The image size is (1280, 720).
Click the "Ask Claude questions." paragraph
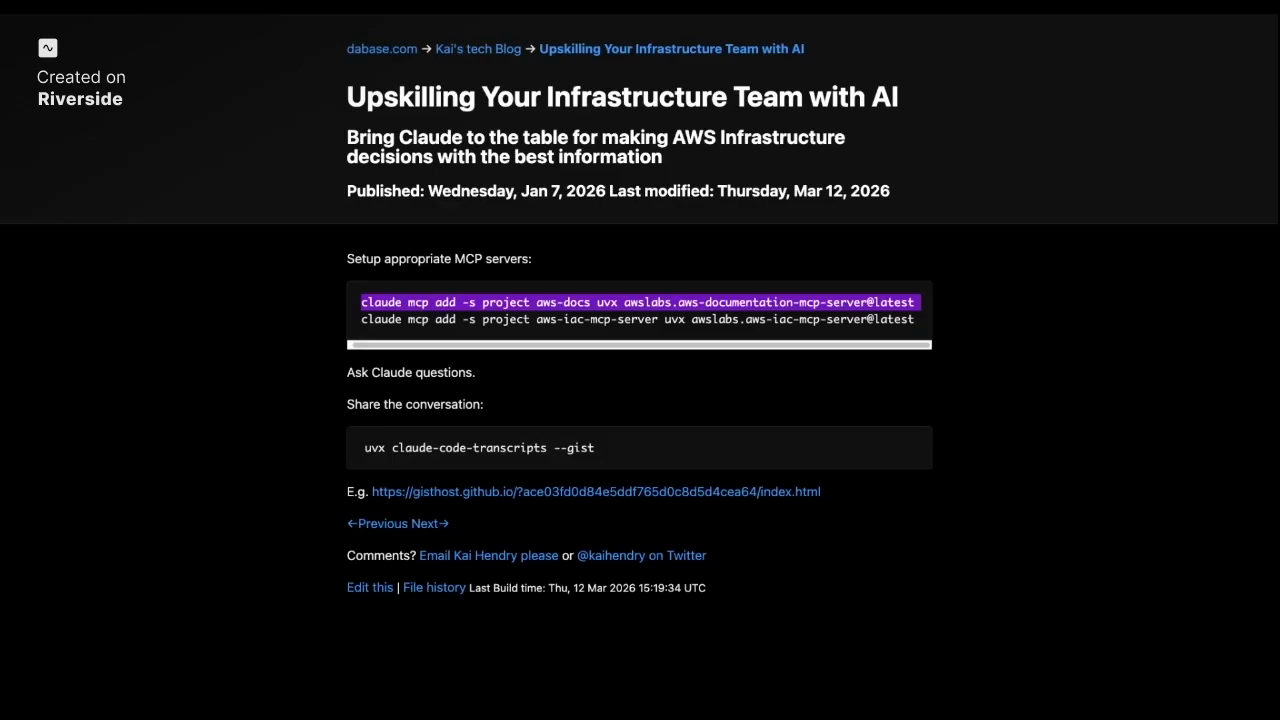(x=410, y=373)
